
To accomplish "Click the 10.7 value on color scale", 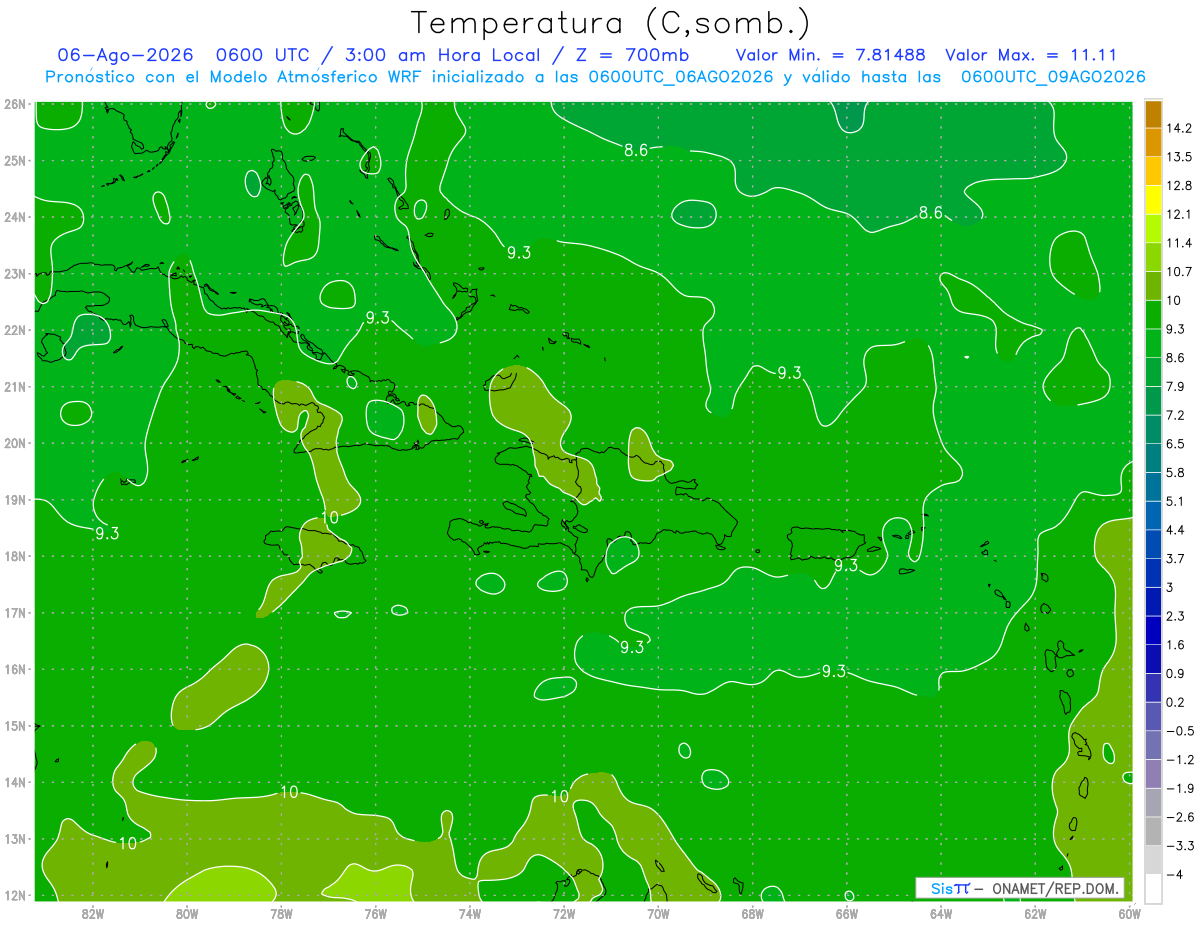I will pos(1180,272).
